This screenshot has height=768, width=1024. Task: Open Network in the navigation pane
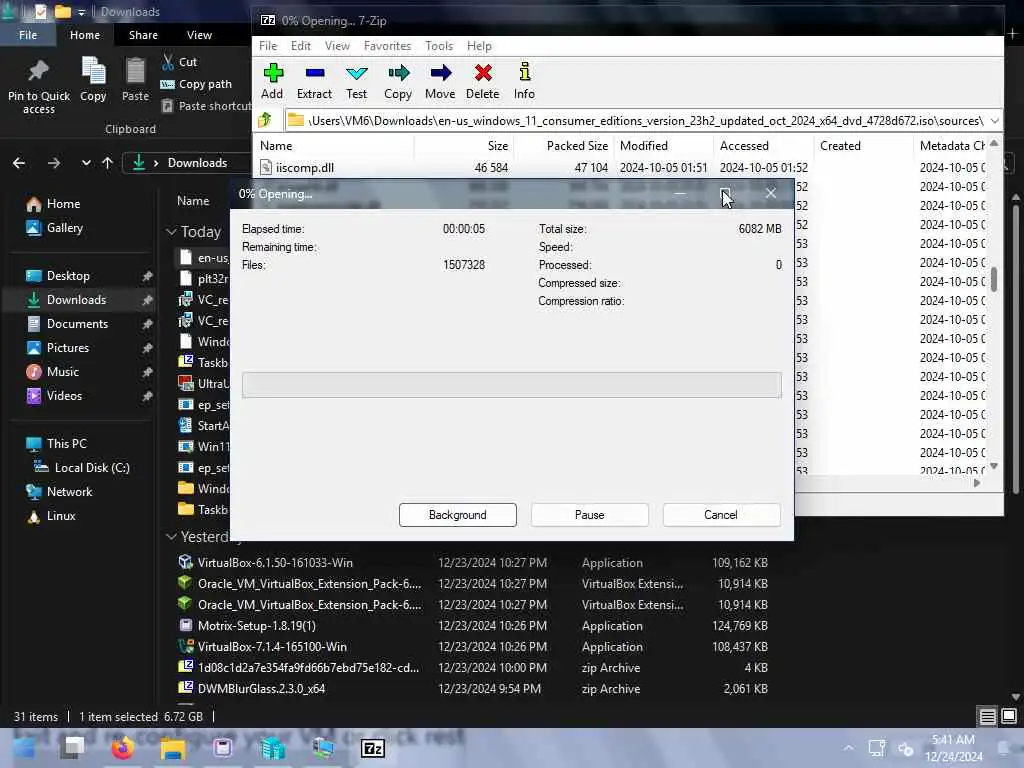point(59,492)
